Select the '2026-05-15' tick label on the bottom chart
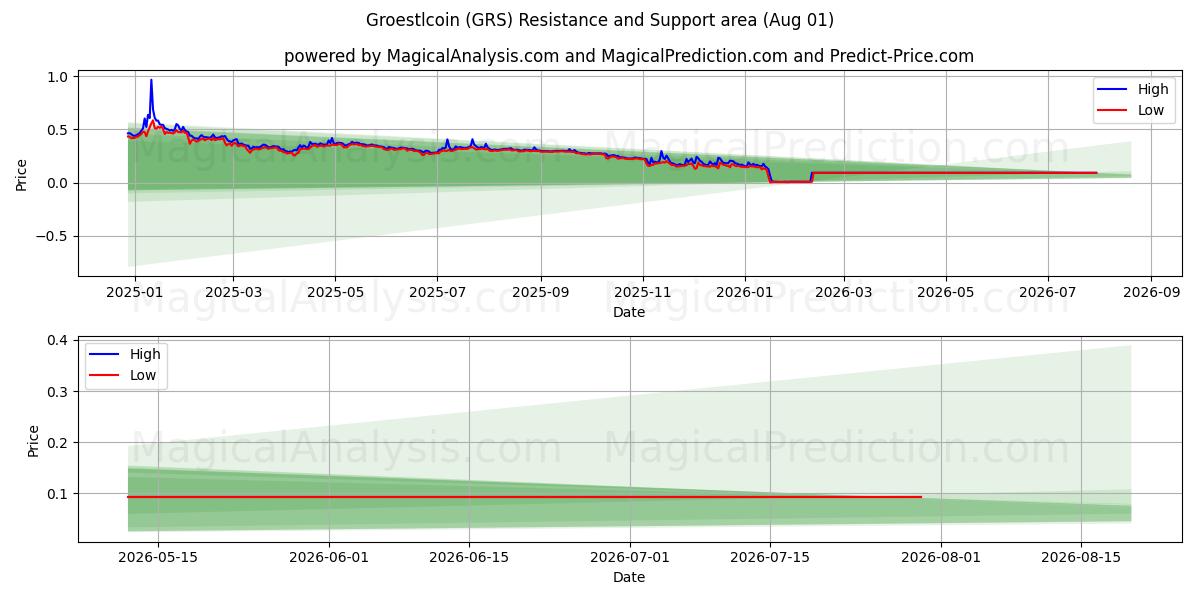Image resolution: width=1200 pixels, height=600 pixels. pos(158,558)
